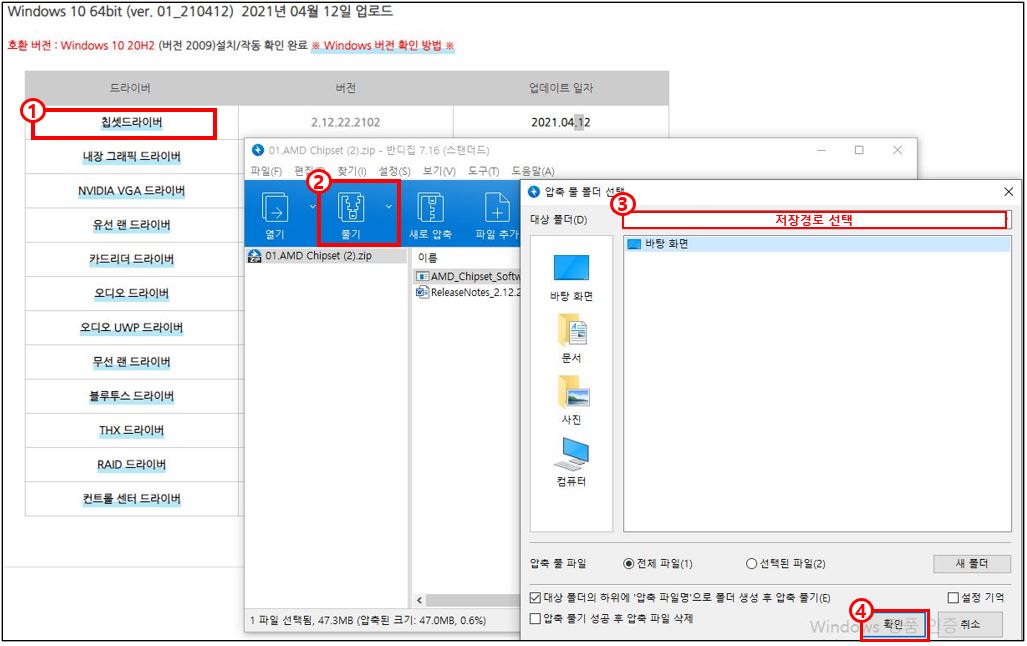1027x646 pixels.
Task: Click the 이름 column header in file list
Action: pyautogui.click(x=428, y=257)
